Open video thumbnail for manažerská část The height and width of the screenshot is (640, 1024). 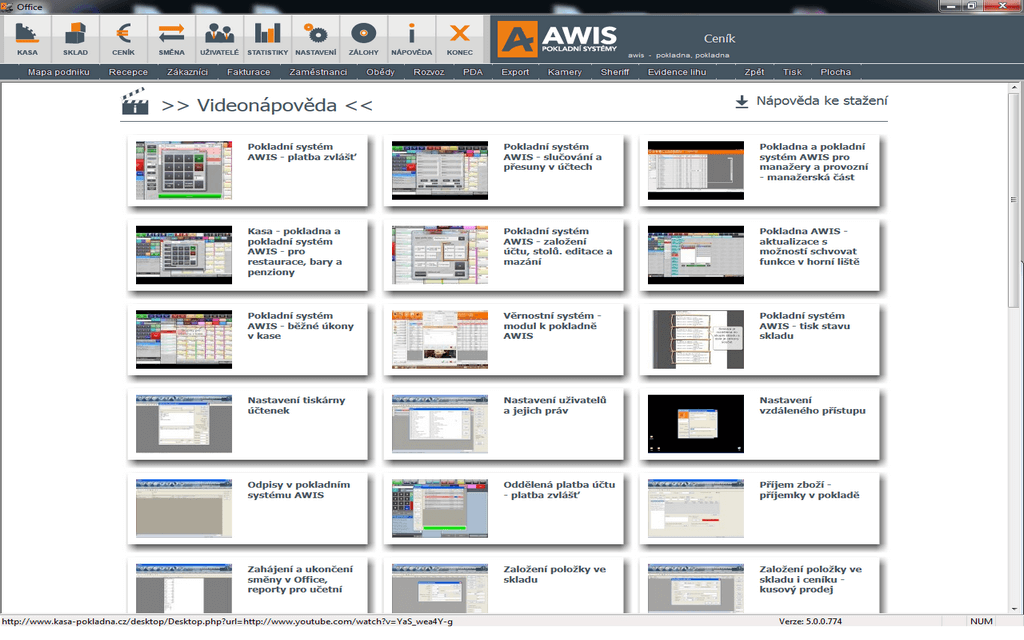click(696, 170)
